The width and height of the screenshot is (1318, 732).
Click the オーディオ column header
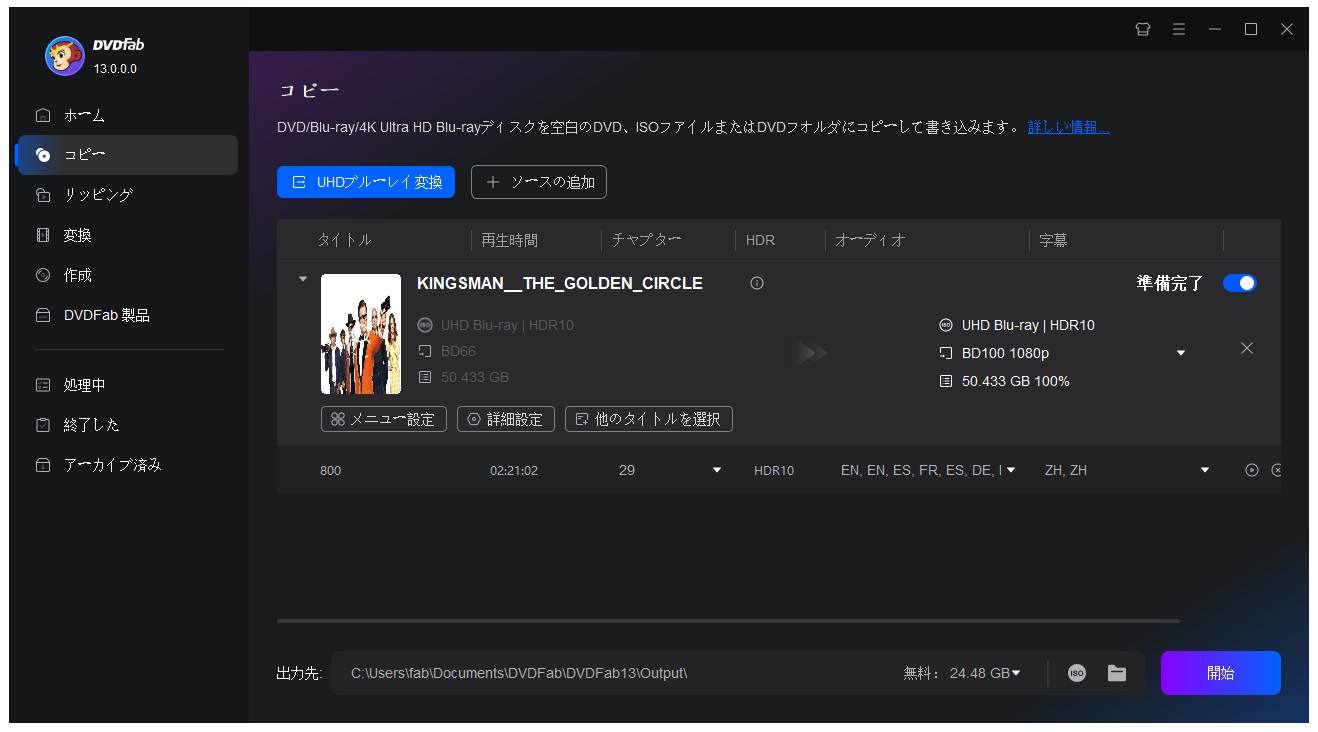(870, 240)
